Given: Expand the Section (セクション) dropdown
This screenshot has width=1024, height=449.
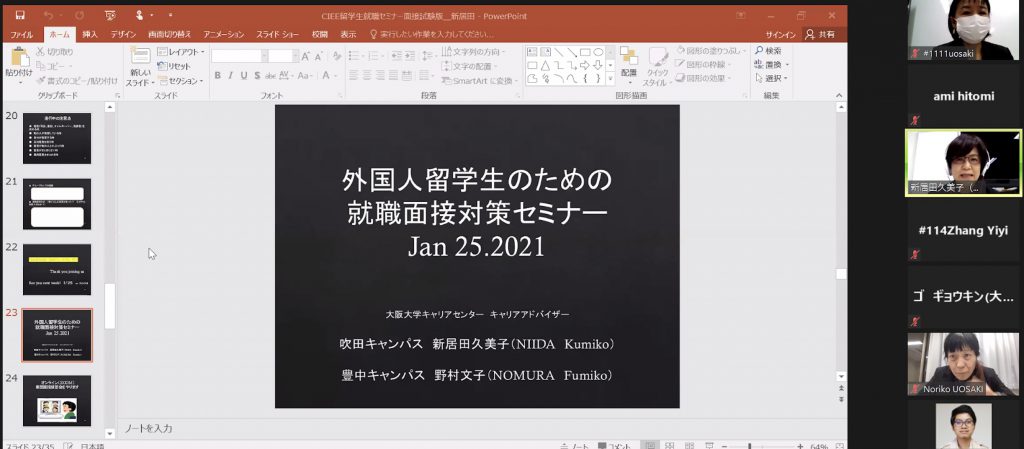Looking at the screenshot, I should click(182, 81).
